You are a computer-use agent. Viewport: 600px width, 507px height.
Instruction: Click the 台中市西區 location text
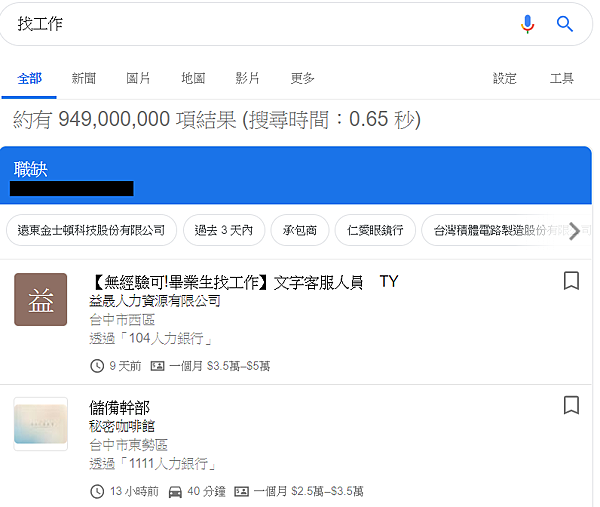point(122,320)
